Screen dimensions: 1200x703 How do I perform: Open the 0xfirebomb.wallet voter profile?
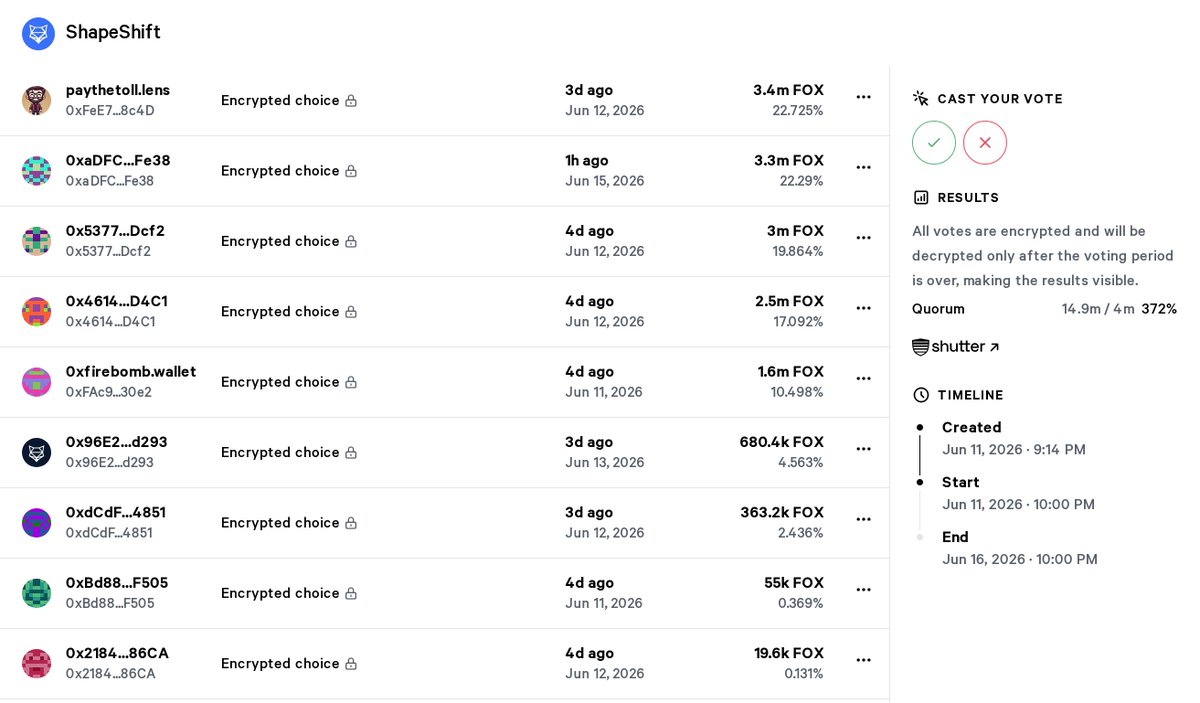[131, 371]
